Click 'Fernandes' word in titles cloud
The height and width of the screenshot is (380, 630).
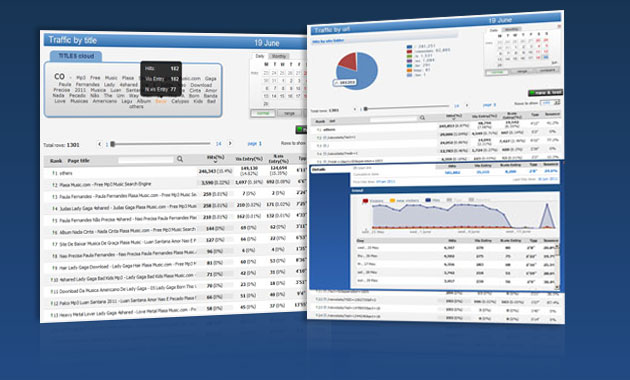[87, 84]
